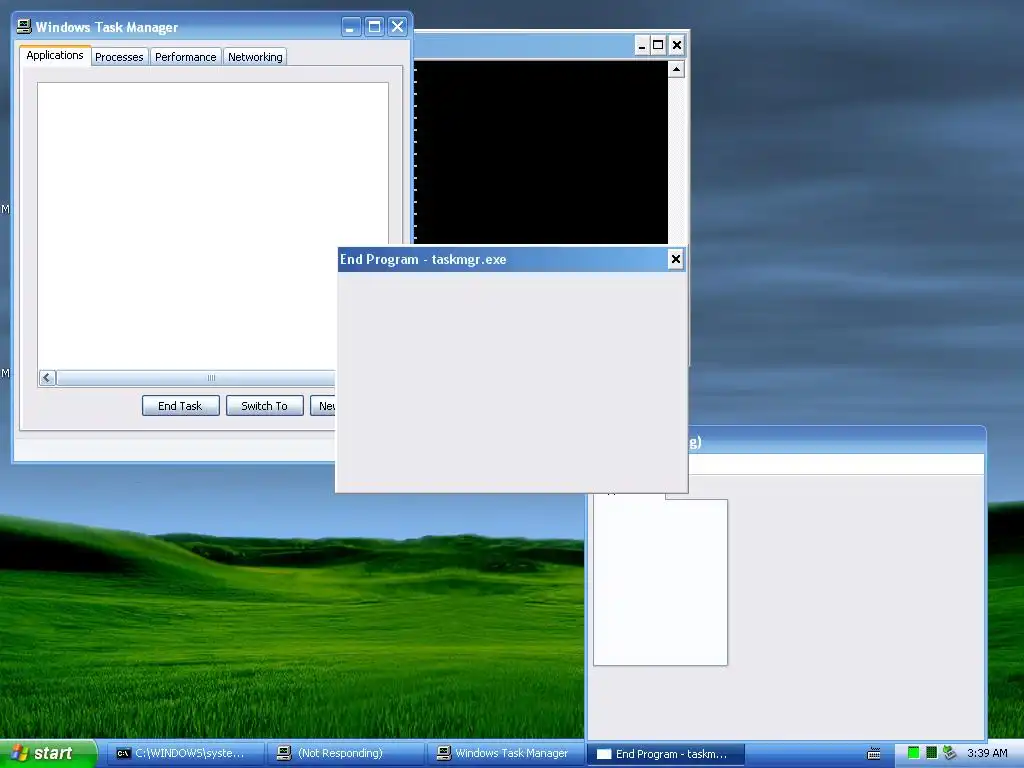Close the command prompt console window
This screenshot has width=1024, height=768.
pos(677,45)
